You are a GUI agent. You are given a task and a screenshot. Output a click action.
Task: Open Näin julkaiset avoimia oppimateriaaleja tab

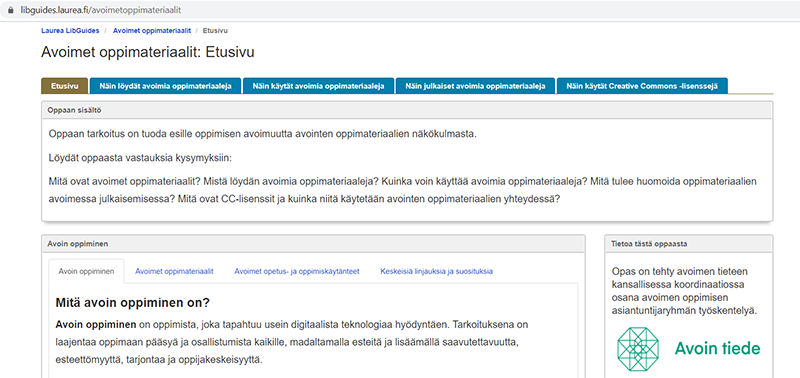(x=476, y=86)
